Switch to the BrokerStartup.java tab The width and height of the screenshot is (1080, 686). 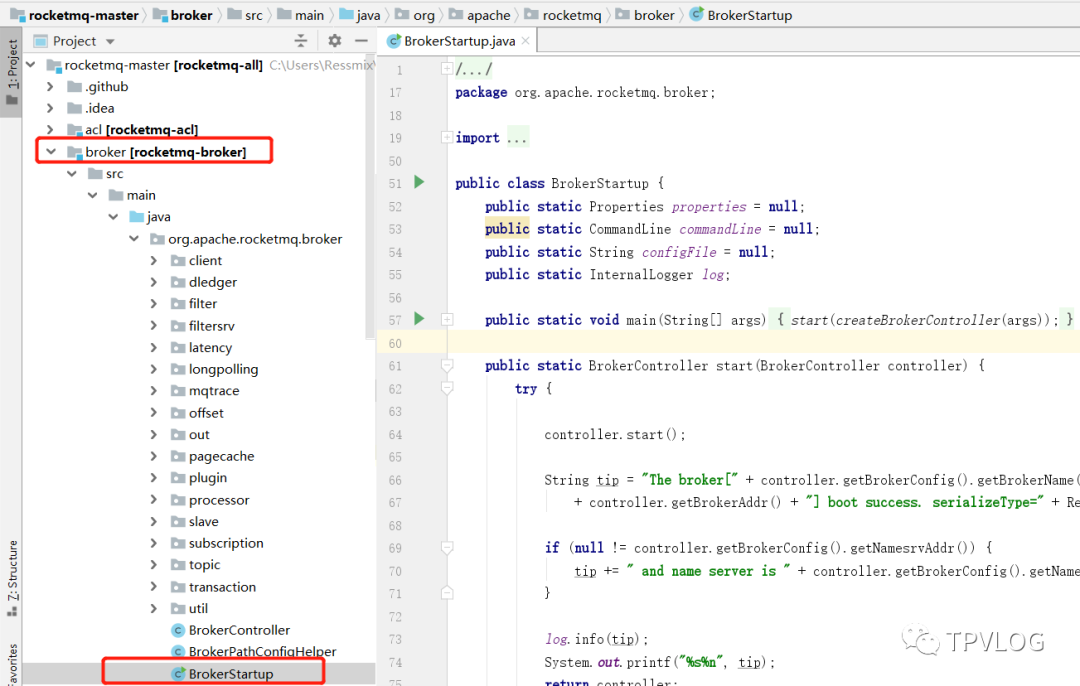458,41
